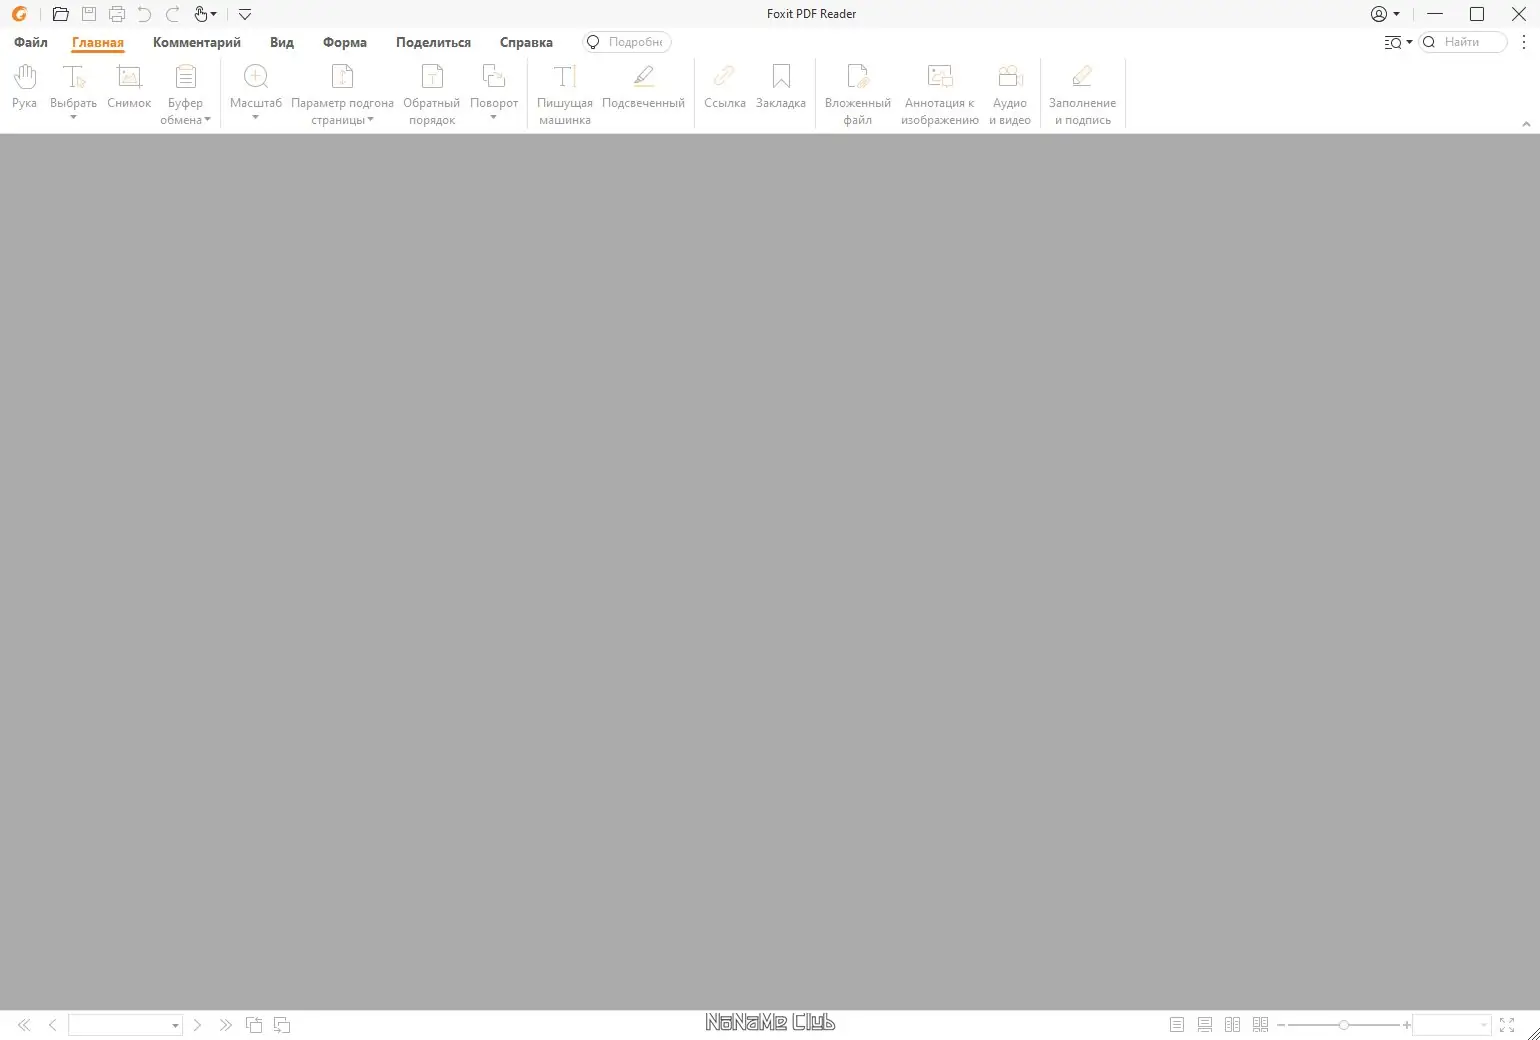Add a Bookmark (Закладка)
Viewport: 1540px width, 1040px height.
[x=781, y=88]
